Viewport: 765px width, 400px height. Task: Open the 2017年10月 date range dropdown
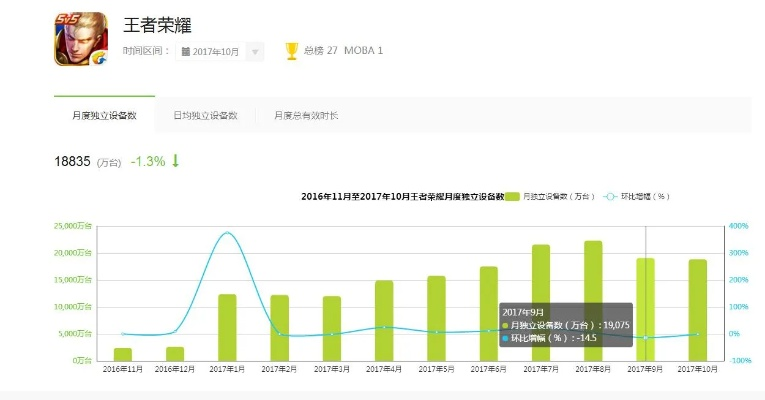220,52
